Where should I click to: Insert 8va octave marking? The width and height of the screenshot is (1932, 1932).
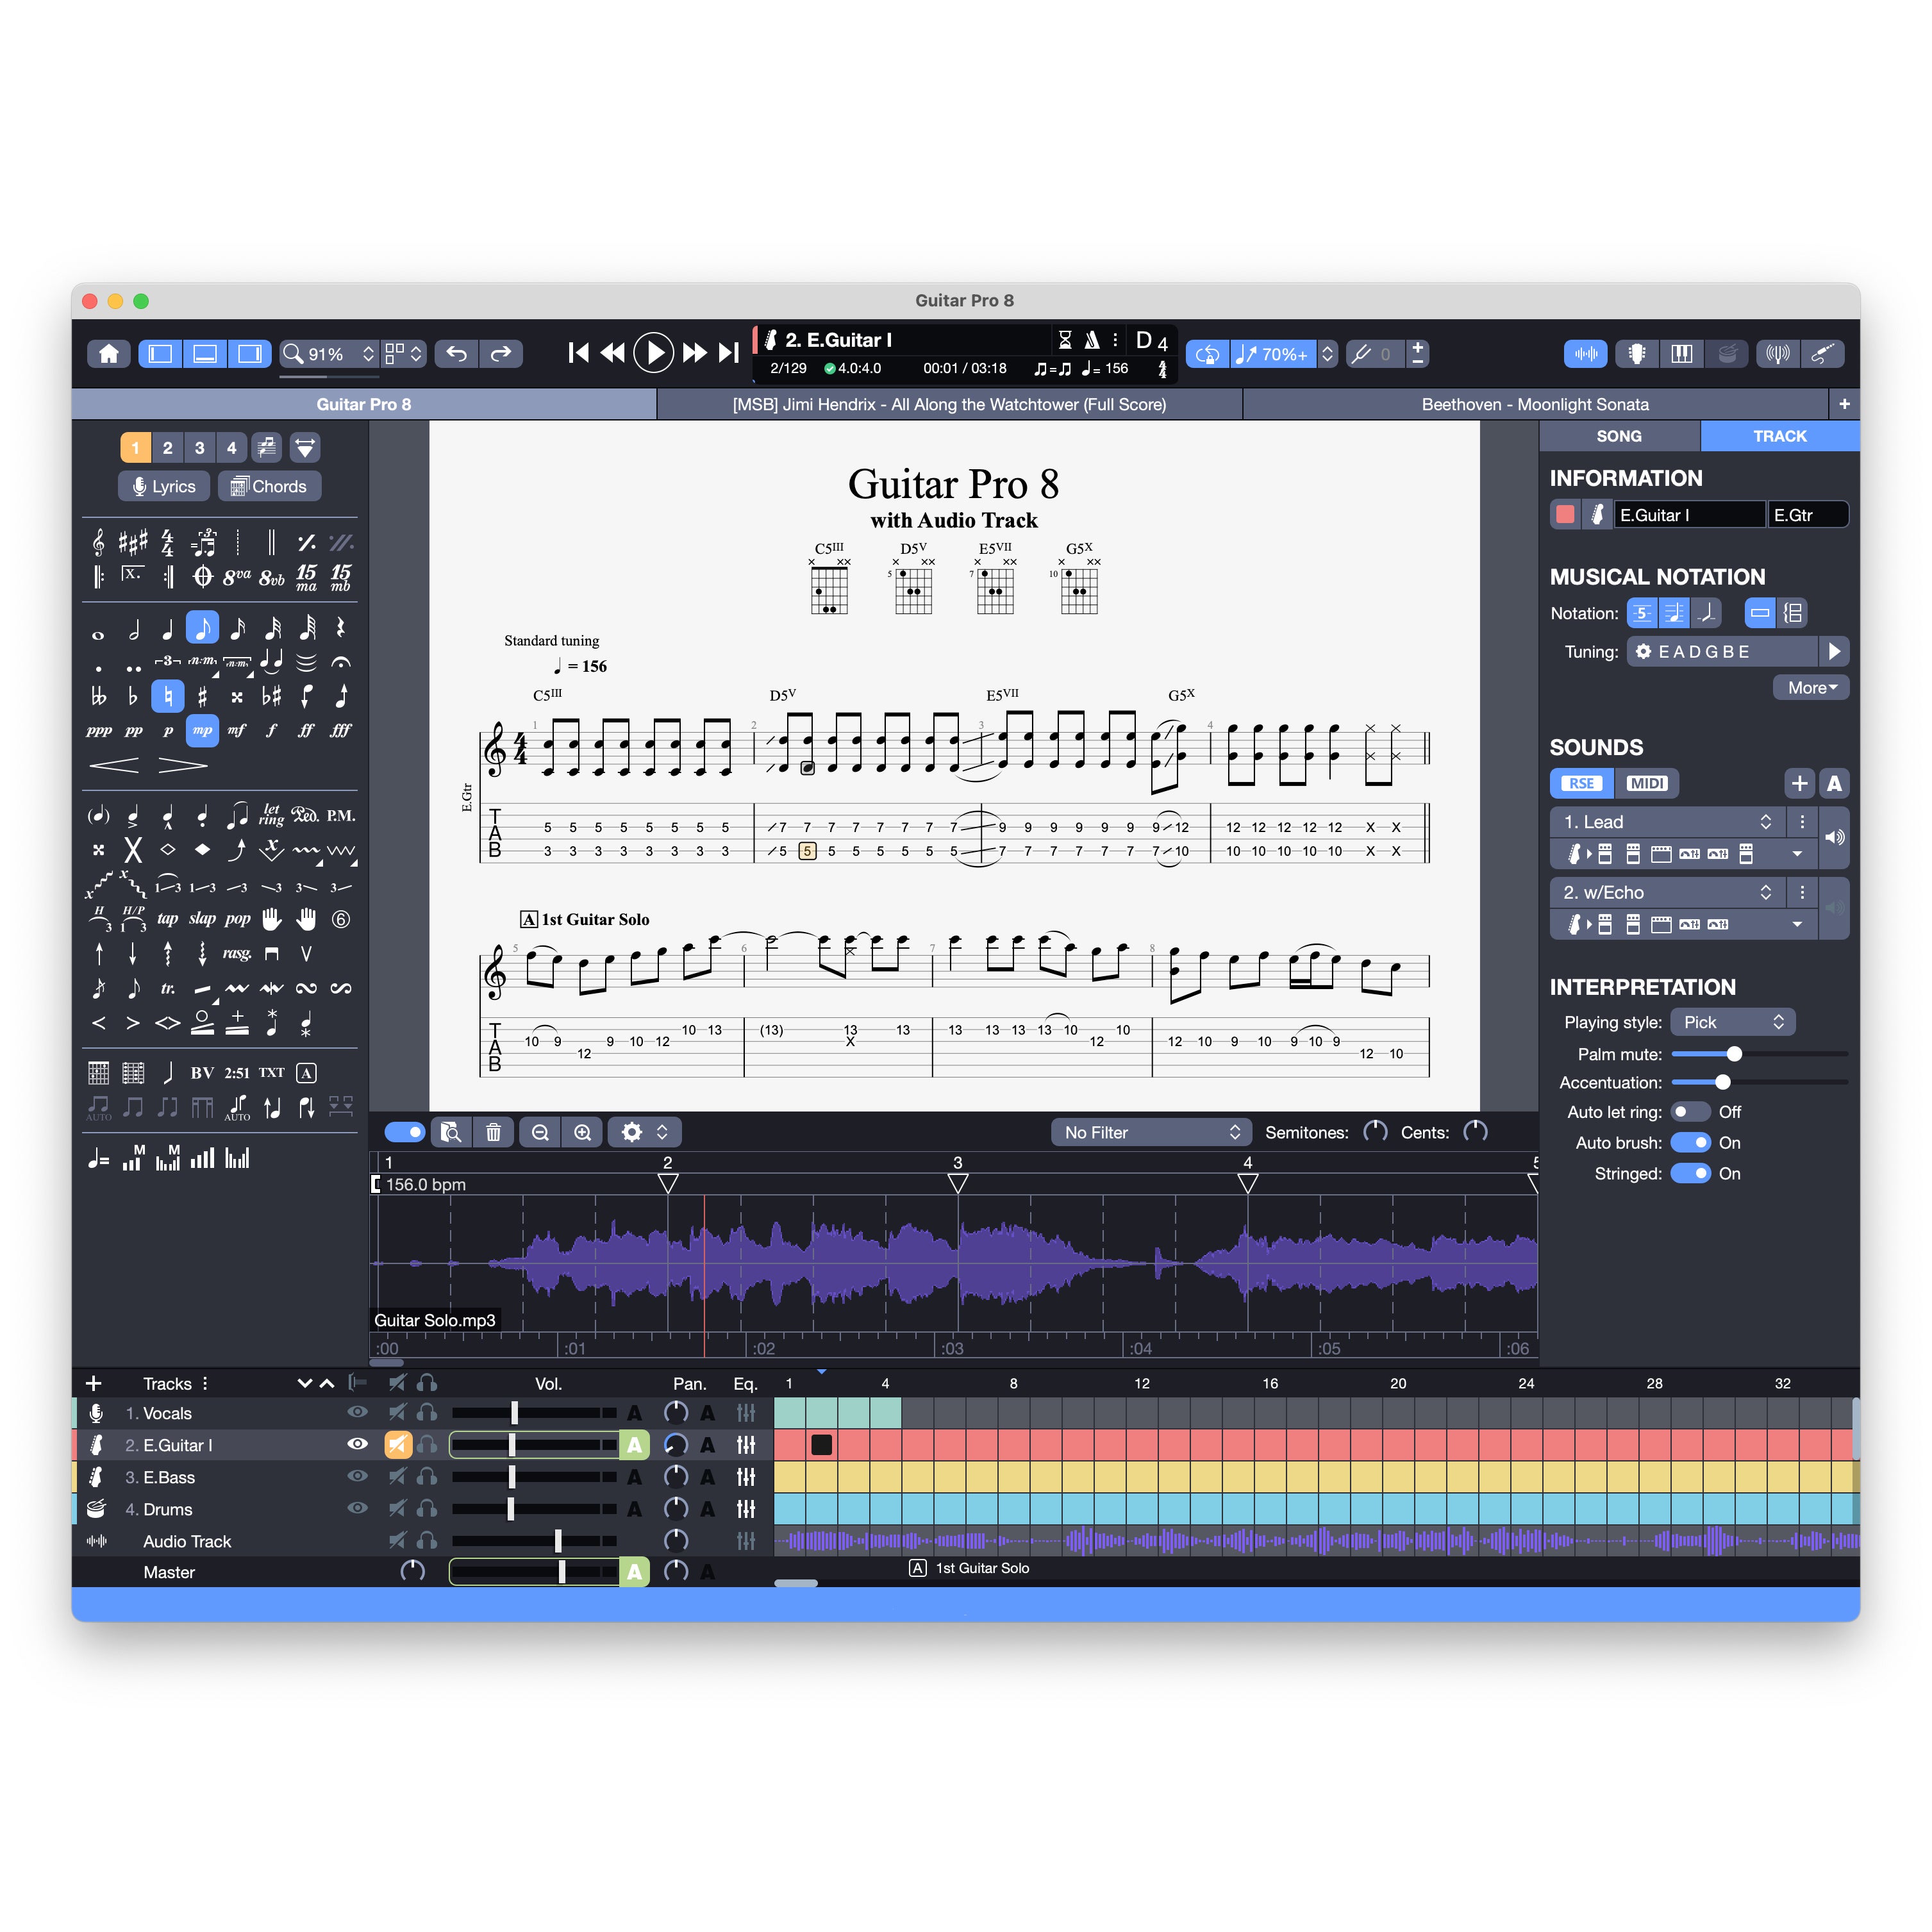click(x=237, y=577)
